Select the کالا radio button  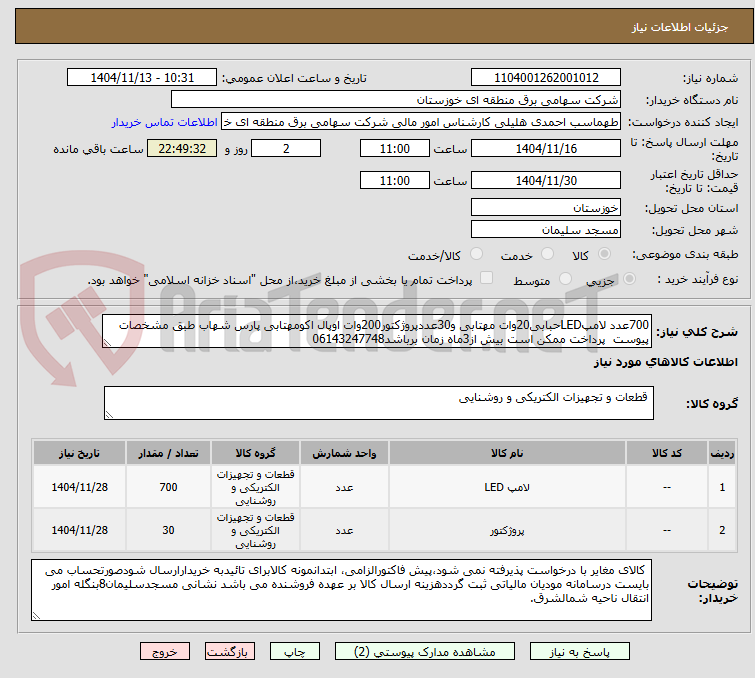point(604,254)
